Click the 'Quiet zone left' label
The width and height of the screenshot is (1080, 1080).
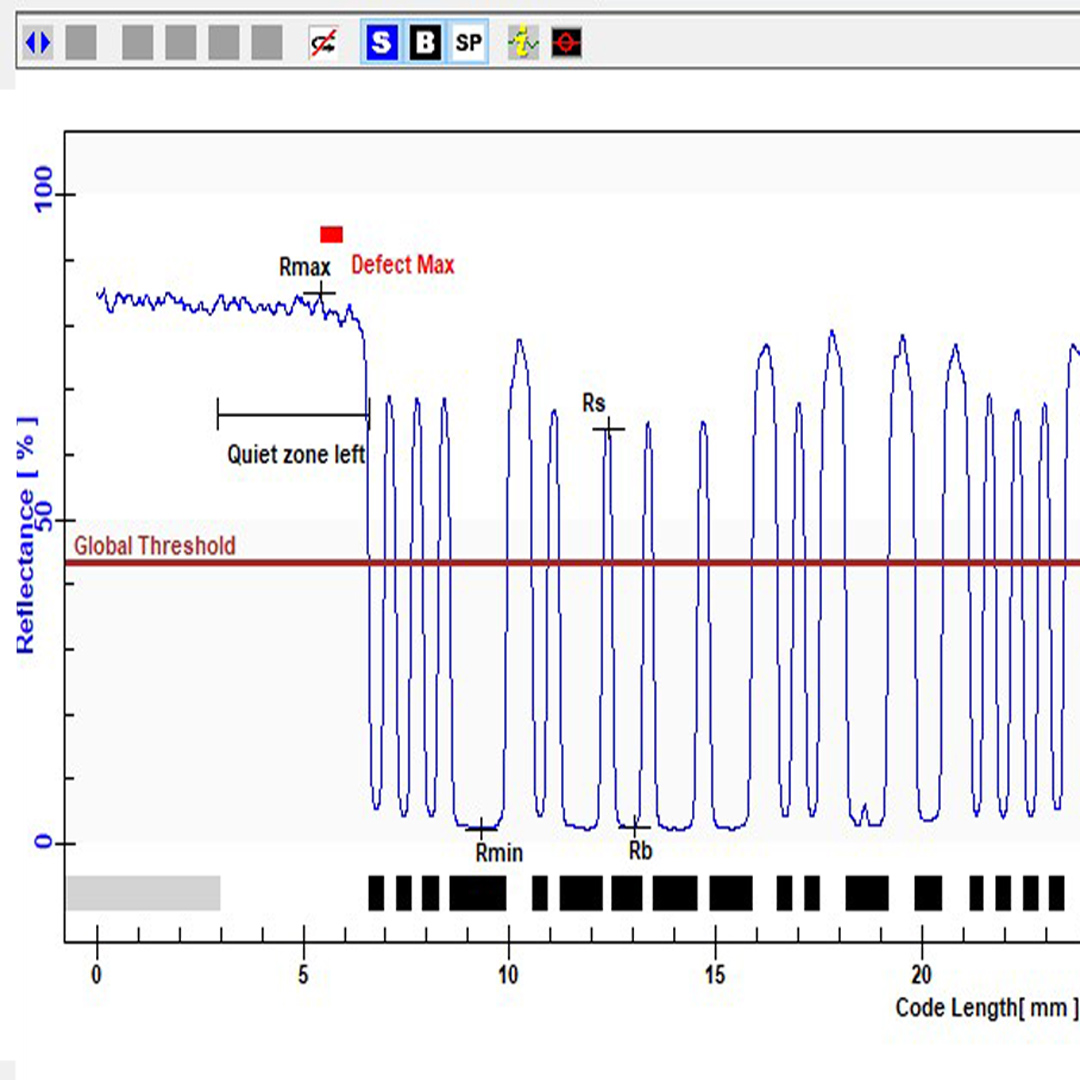pos(296,455)
